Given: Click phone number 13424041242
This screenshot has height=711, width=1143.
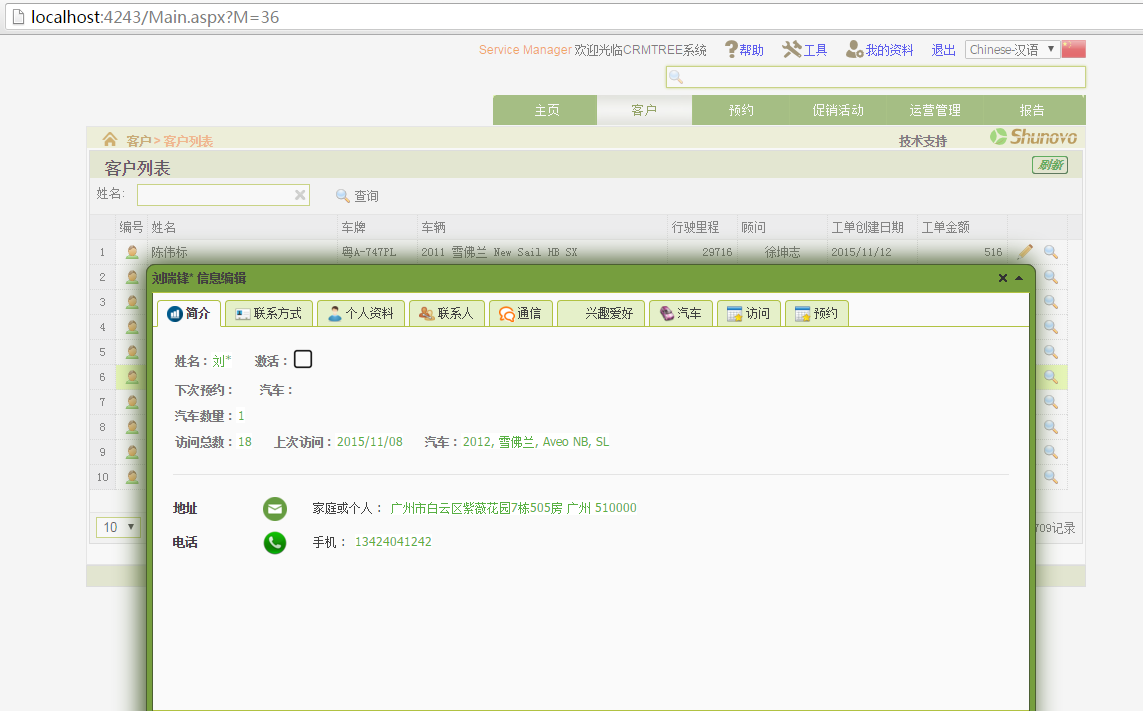Looking at the screenshot, I should (x=393, y=542).
